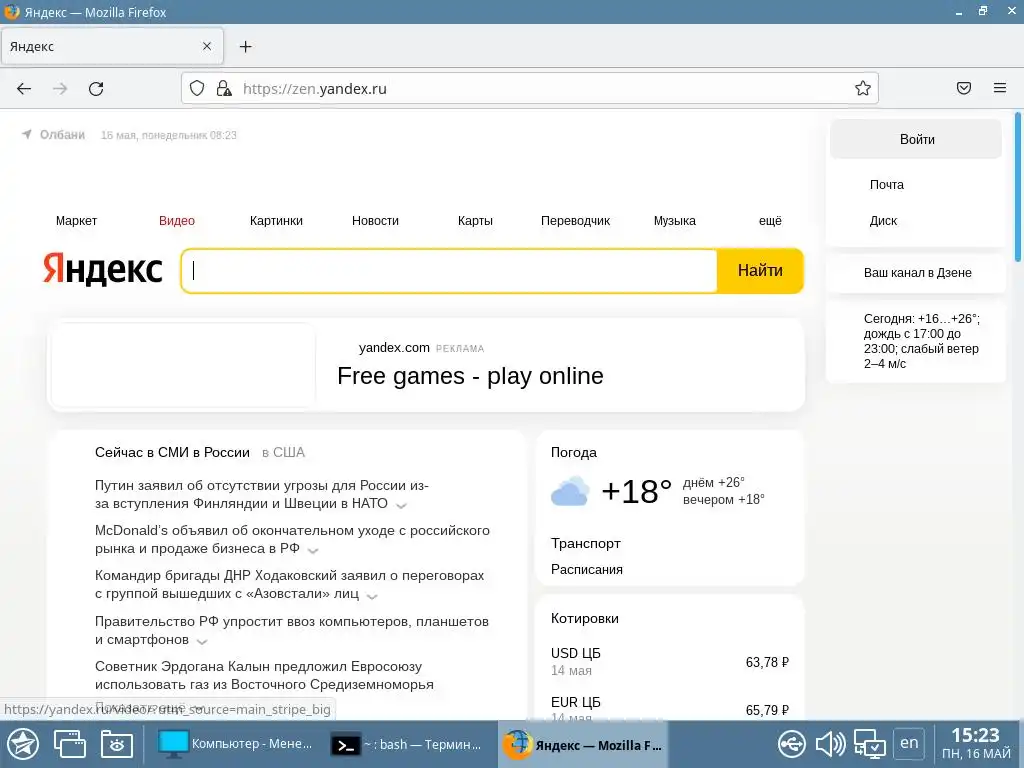Switch to bash Terminal window
1024x768 pixels.
[406, 744]
